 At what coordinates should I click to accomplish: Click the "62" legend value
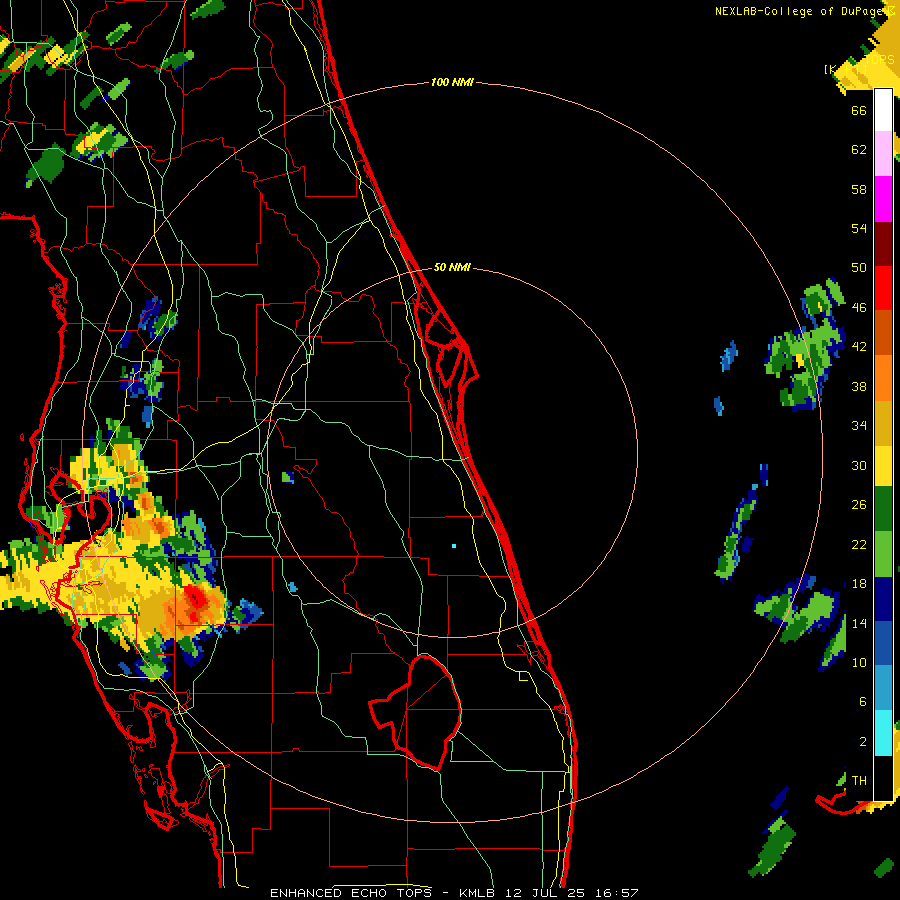[x=859, y=150]
